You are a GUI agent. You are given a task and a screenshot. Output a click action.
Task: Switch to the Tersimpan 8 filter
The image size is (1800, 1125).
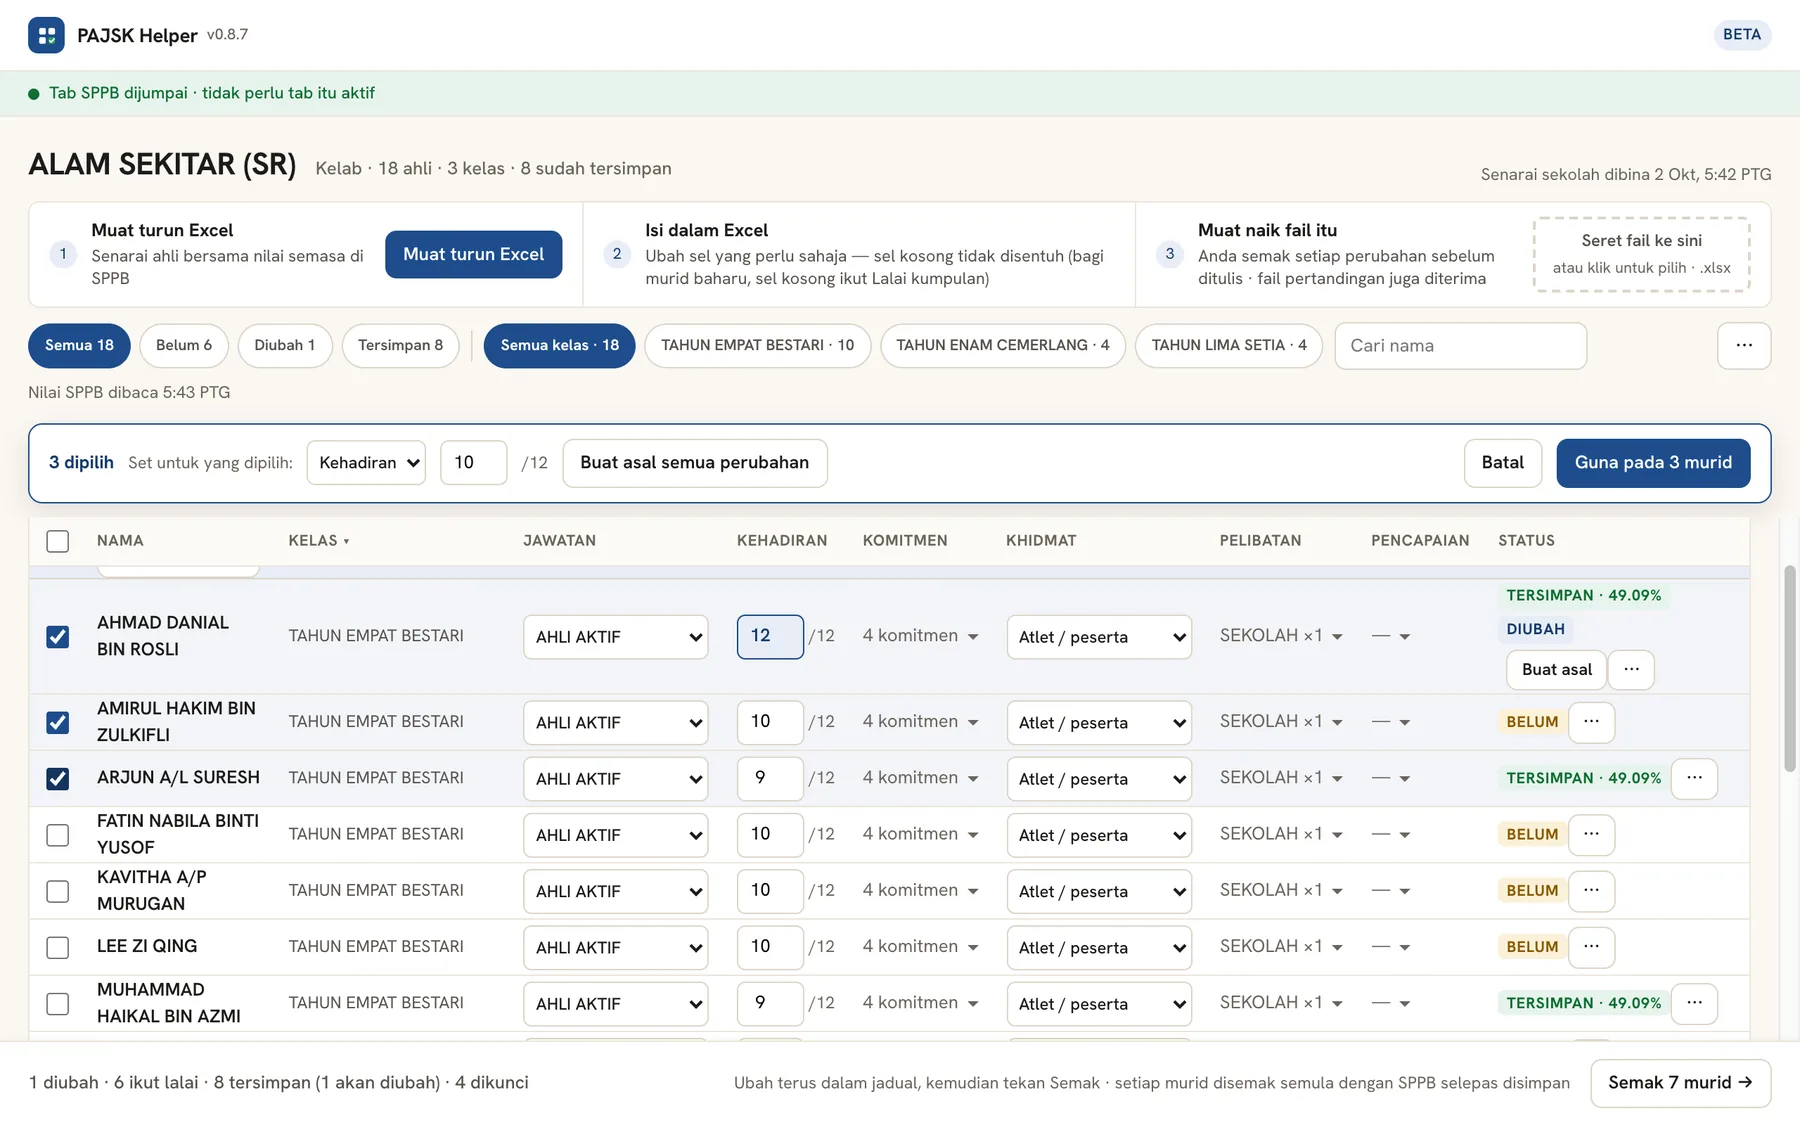coord(400,345)
